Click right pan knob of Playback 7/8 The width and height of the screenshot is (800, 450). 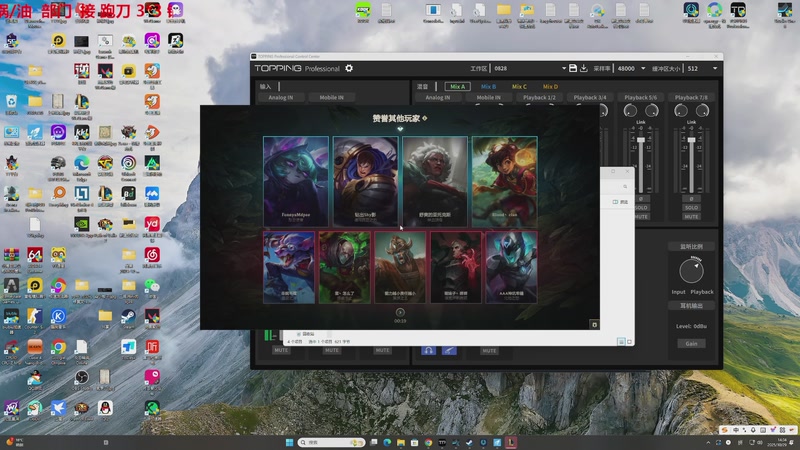click(703, 110)
